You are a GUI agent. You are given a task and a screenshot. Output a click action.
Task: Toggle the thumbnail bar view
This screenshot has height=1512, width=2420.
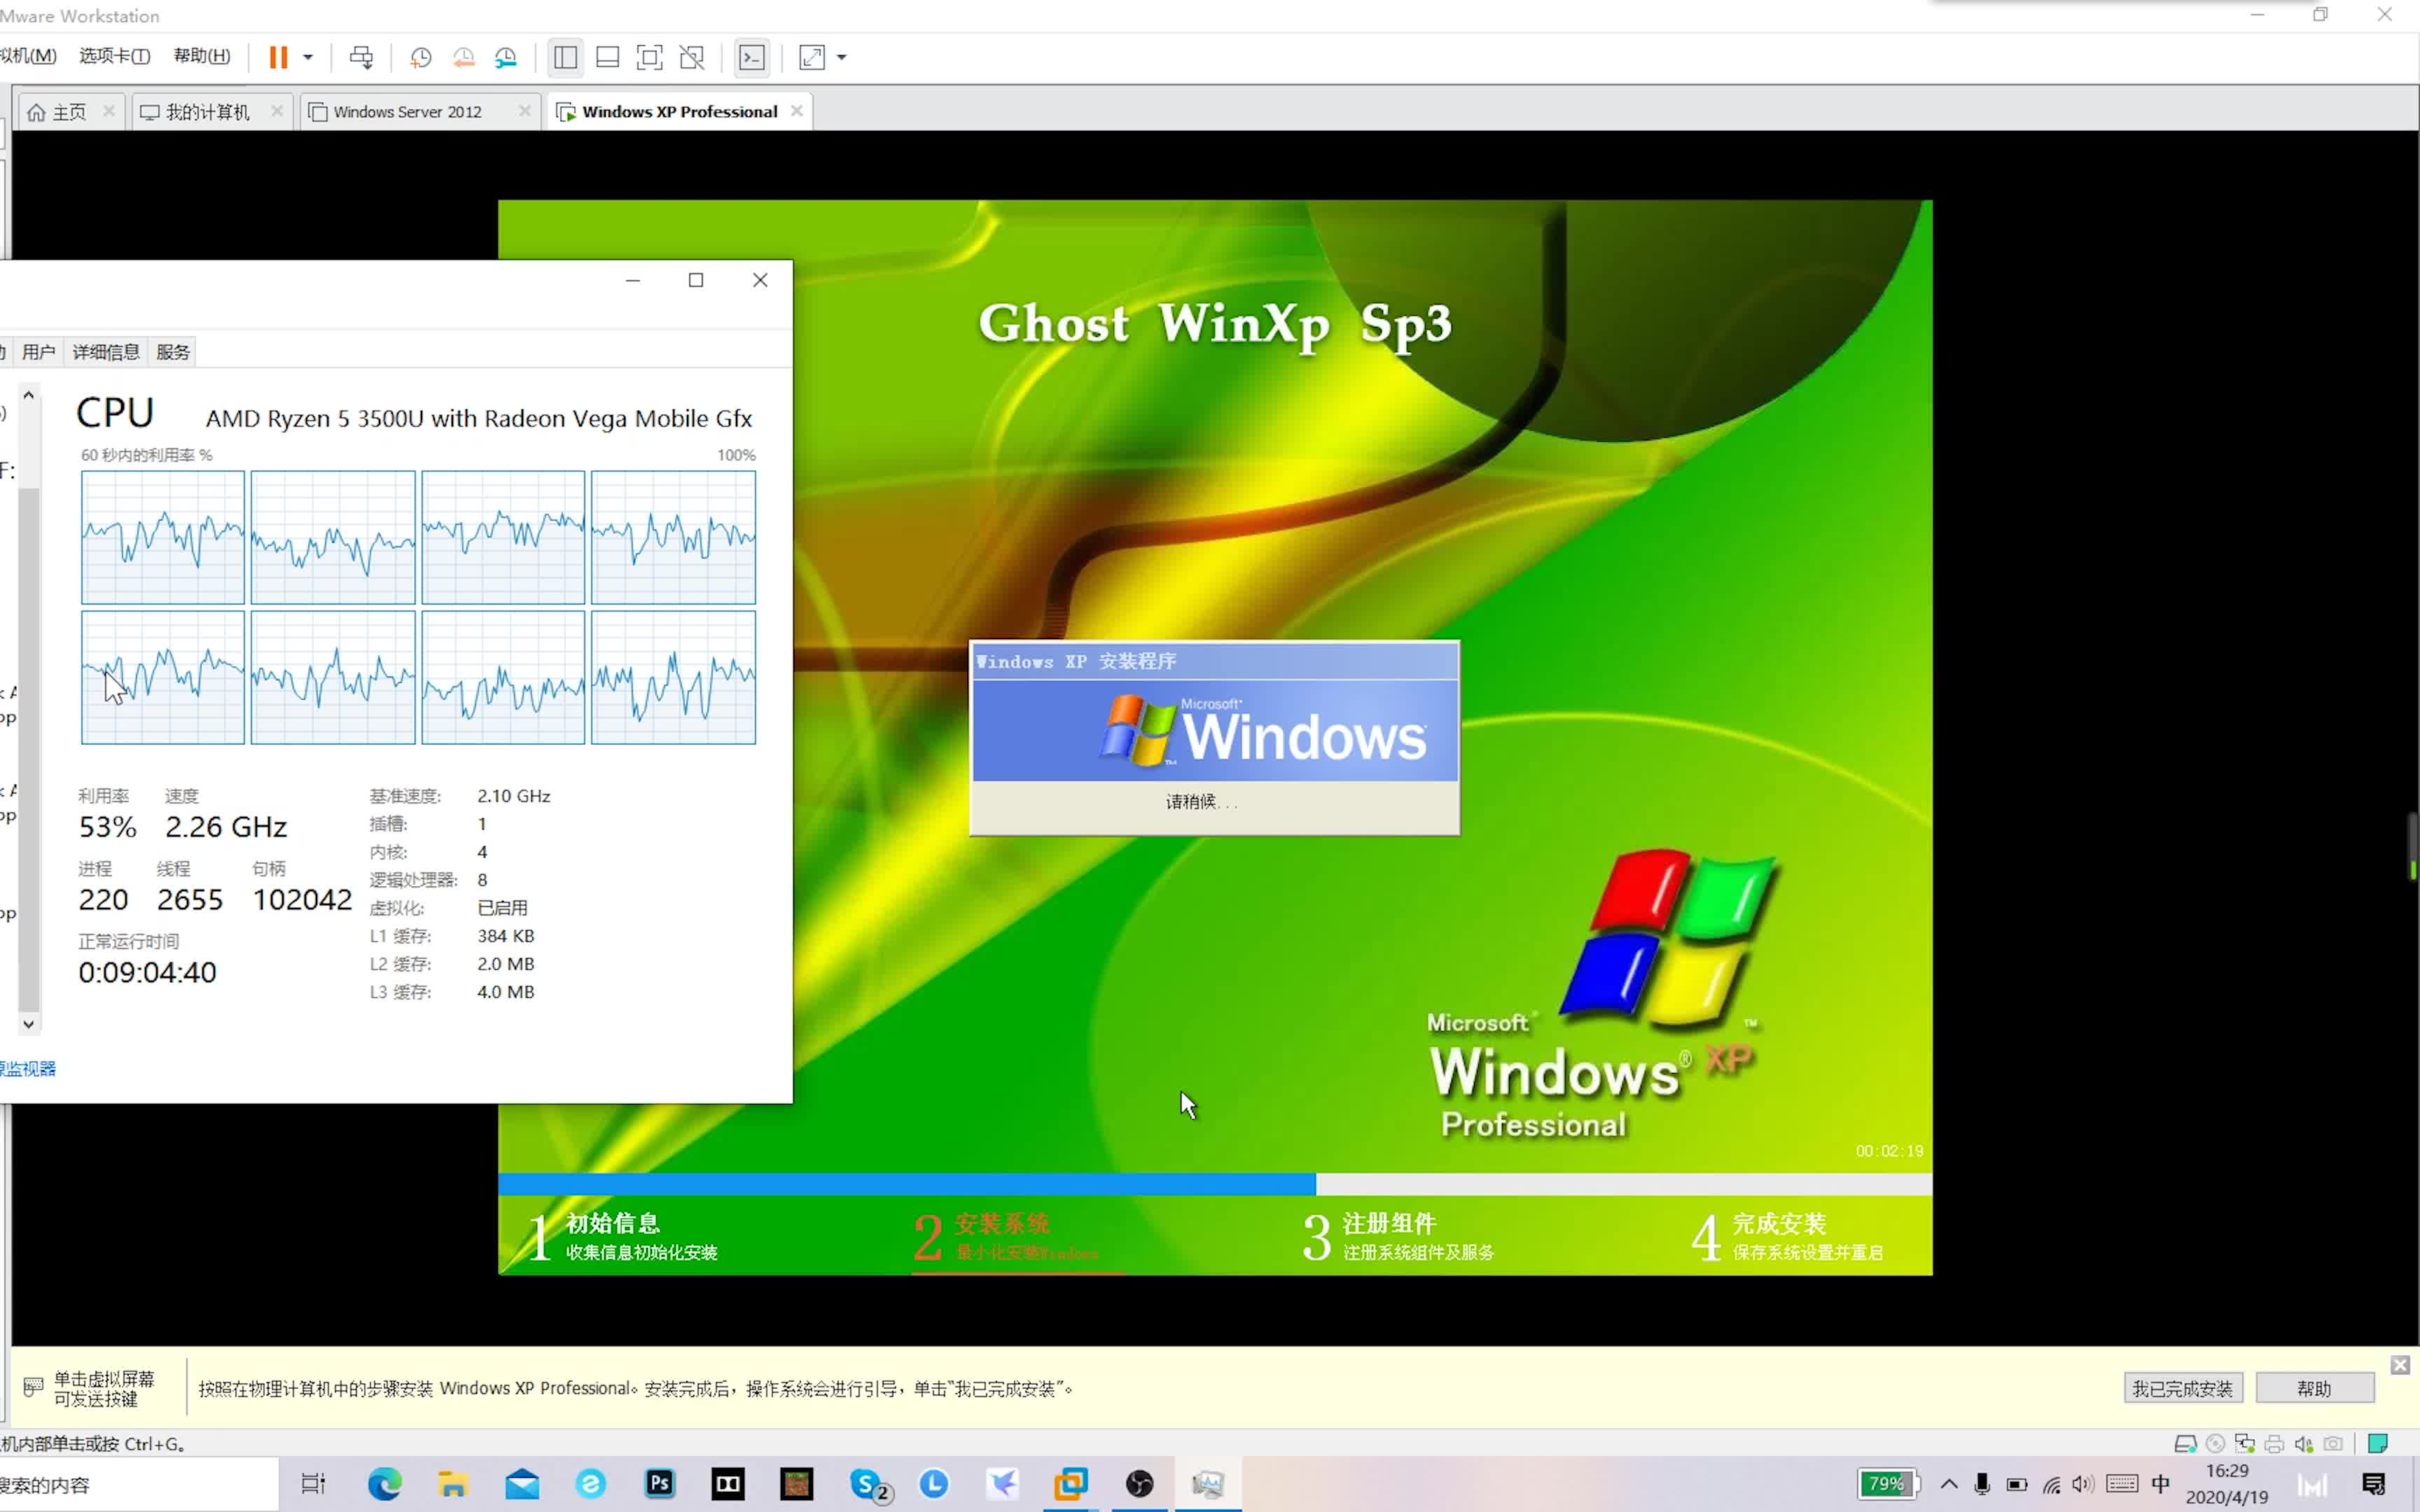pyautogui.click(x=607, y=57)
